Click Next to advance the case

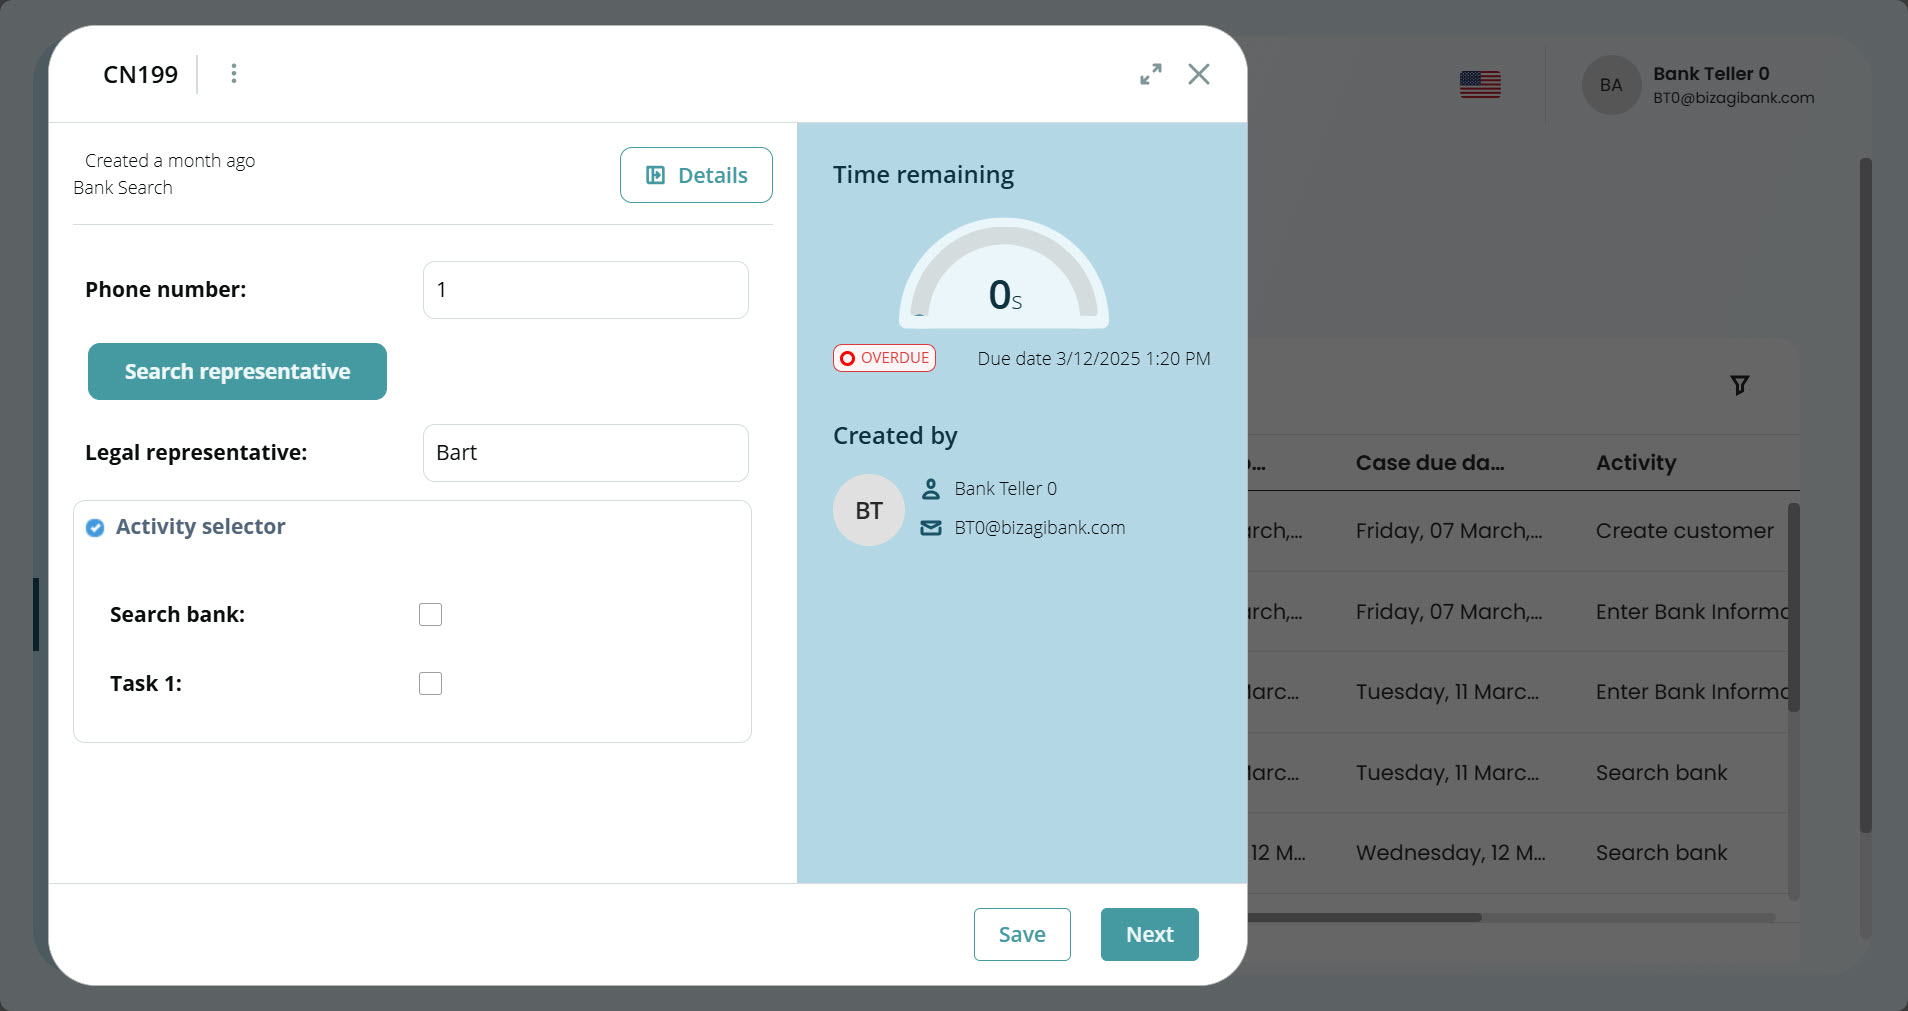[x=1148, y=934]
